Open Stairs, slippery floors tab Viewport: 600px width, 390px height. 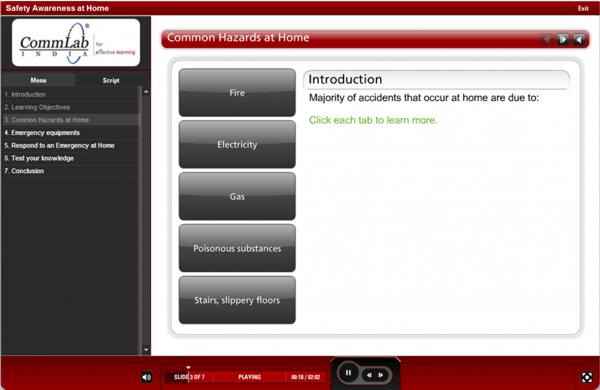[x=237, y=300]
